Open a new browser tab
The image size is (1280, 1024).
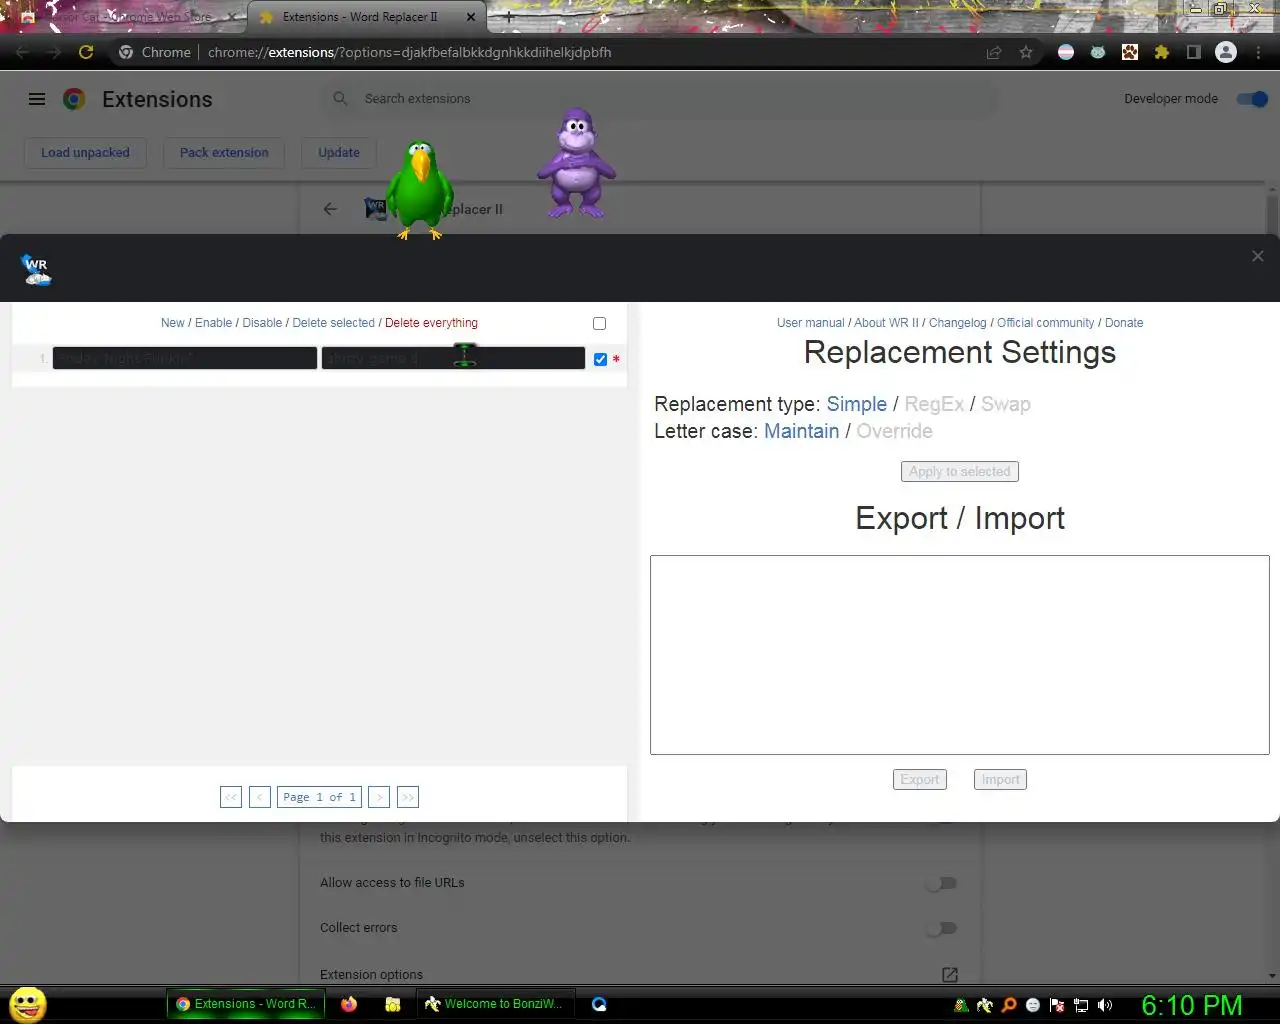click(509, 17)
